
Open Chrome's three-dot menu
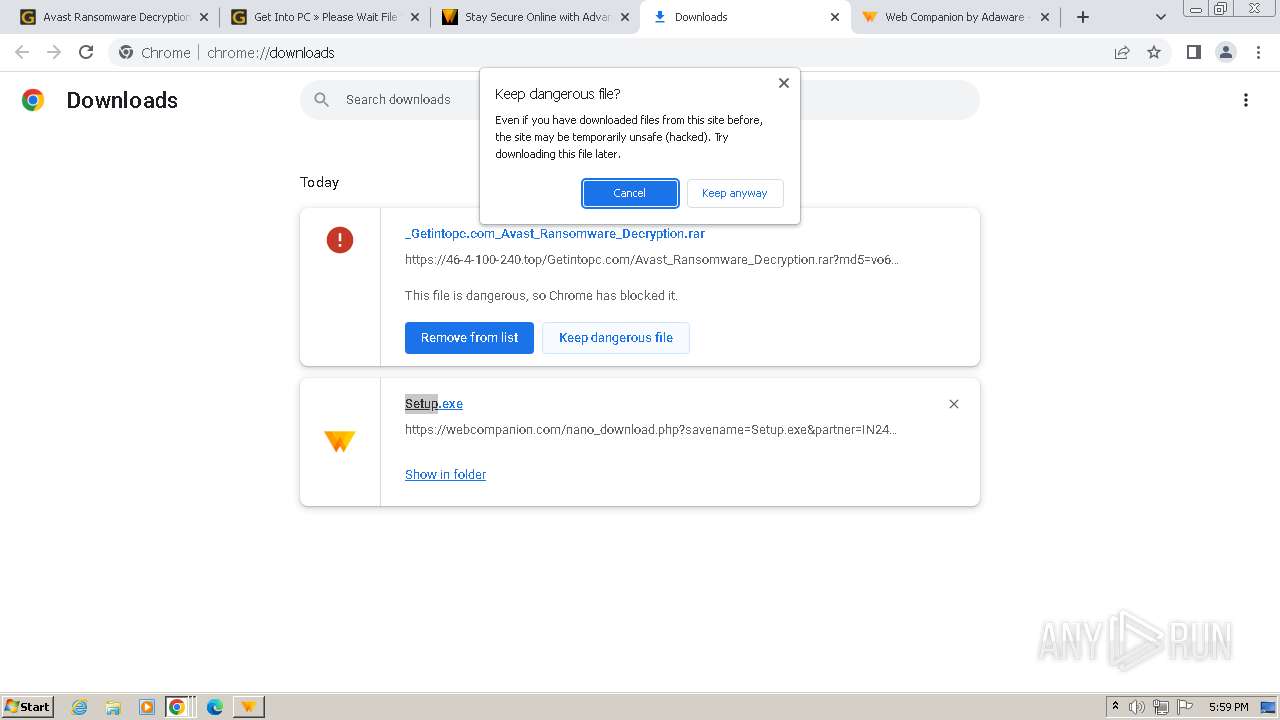pos(1258,52)
